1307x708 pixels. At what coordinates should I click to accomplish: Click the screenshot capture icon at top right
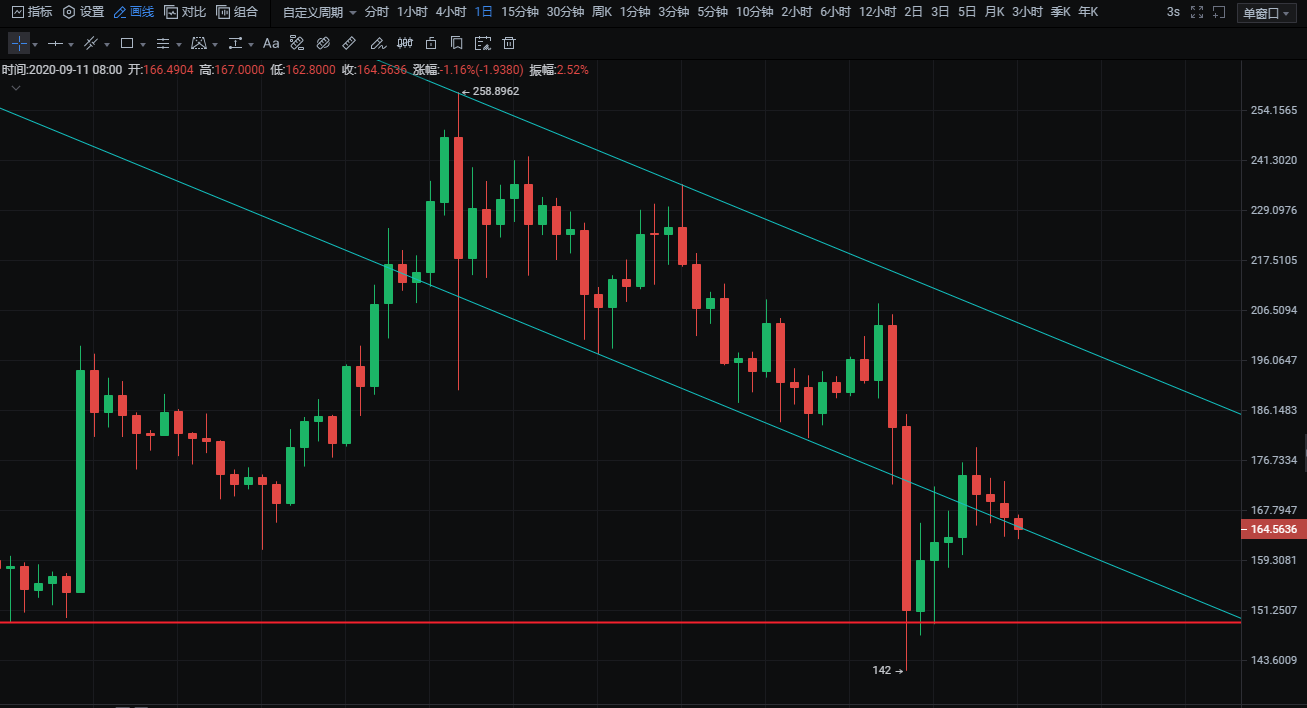click(x=1217, y=13)
